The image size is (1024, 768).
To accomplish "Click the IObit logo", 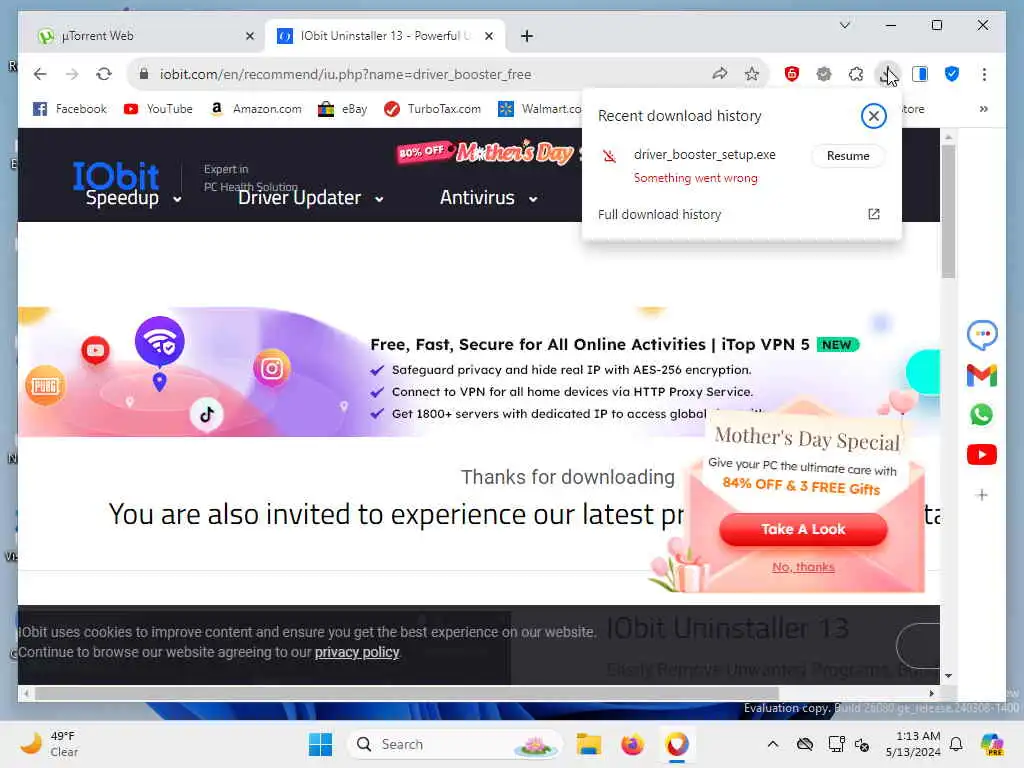I will pos(116,174).
